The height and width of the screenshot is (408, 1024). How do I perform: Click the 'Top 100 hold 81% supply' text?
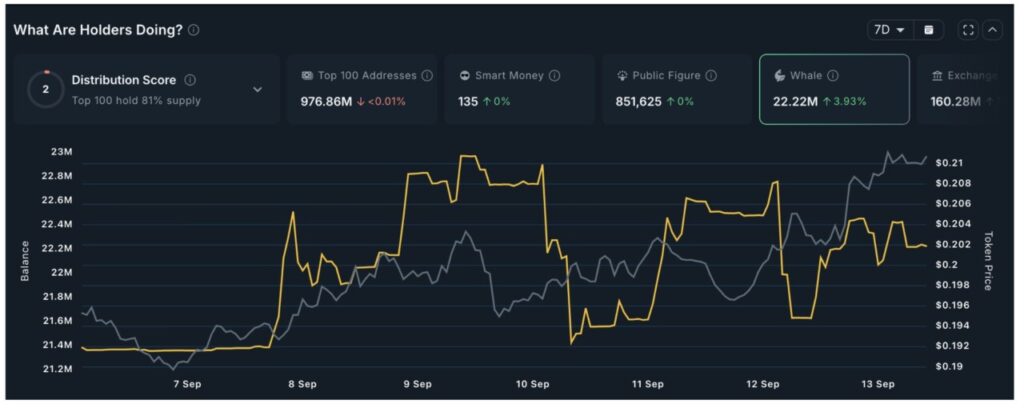tap(136, 100)
